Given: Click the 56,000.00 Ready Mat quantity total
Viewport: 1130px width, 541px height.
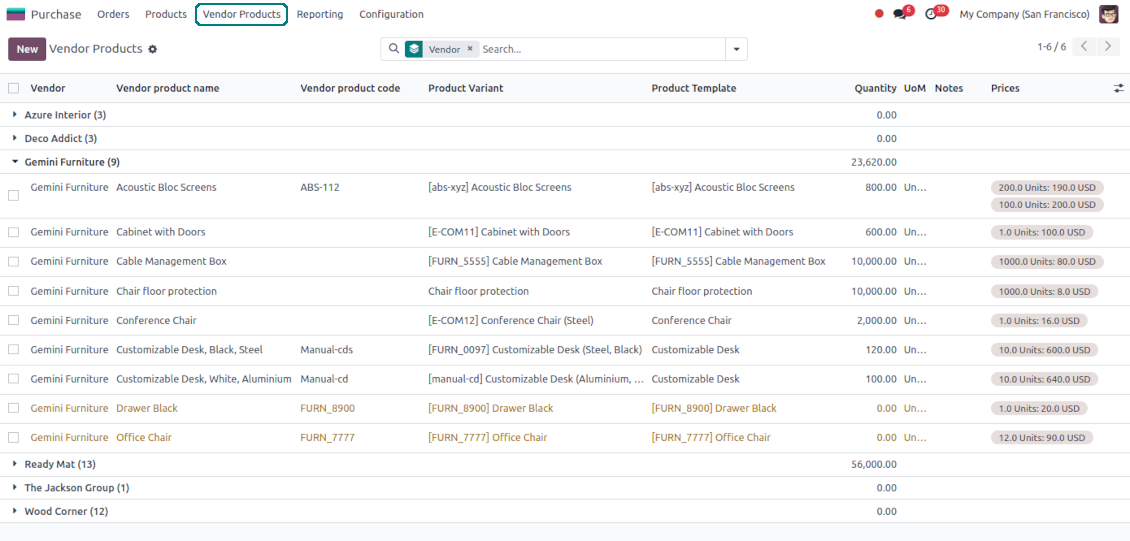Looking at the screenshot, I should click(874, 464).
